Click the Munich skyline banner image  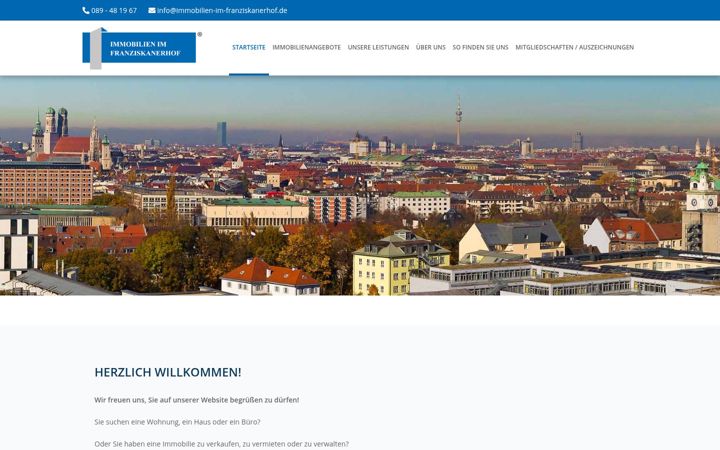(360, 186)
